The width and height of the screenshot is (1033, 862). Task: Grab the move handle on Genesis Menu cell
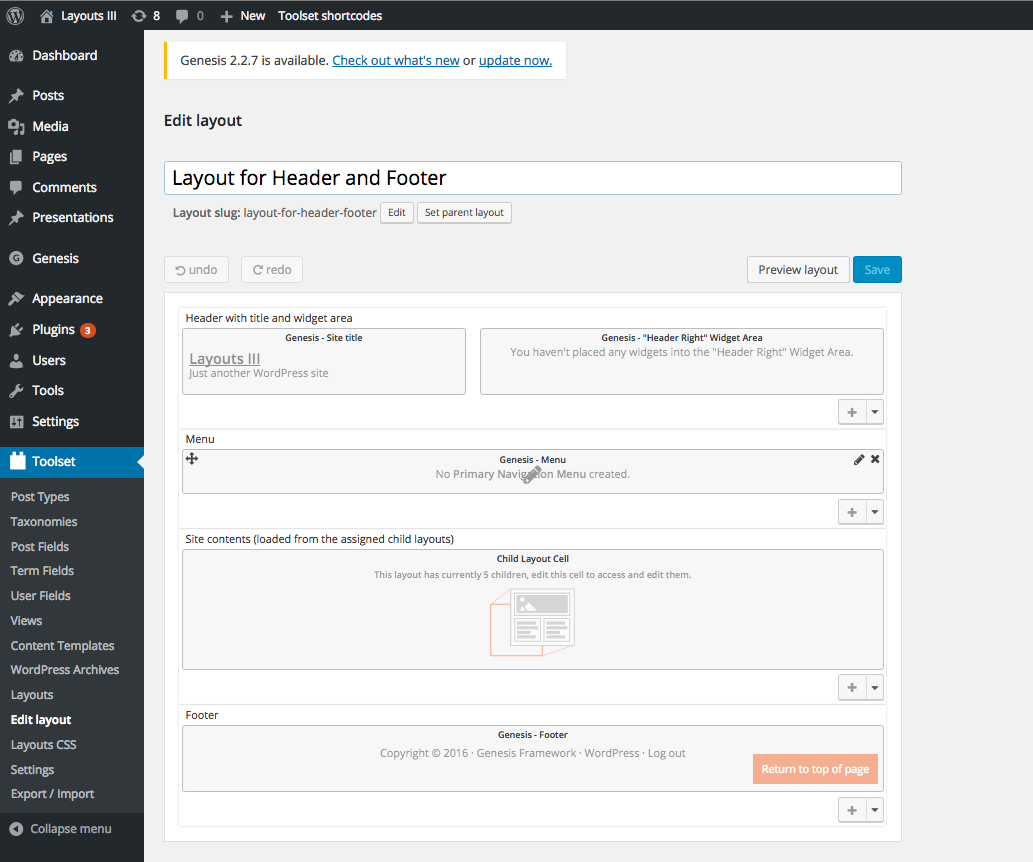click(192, 459)
